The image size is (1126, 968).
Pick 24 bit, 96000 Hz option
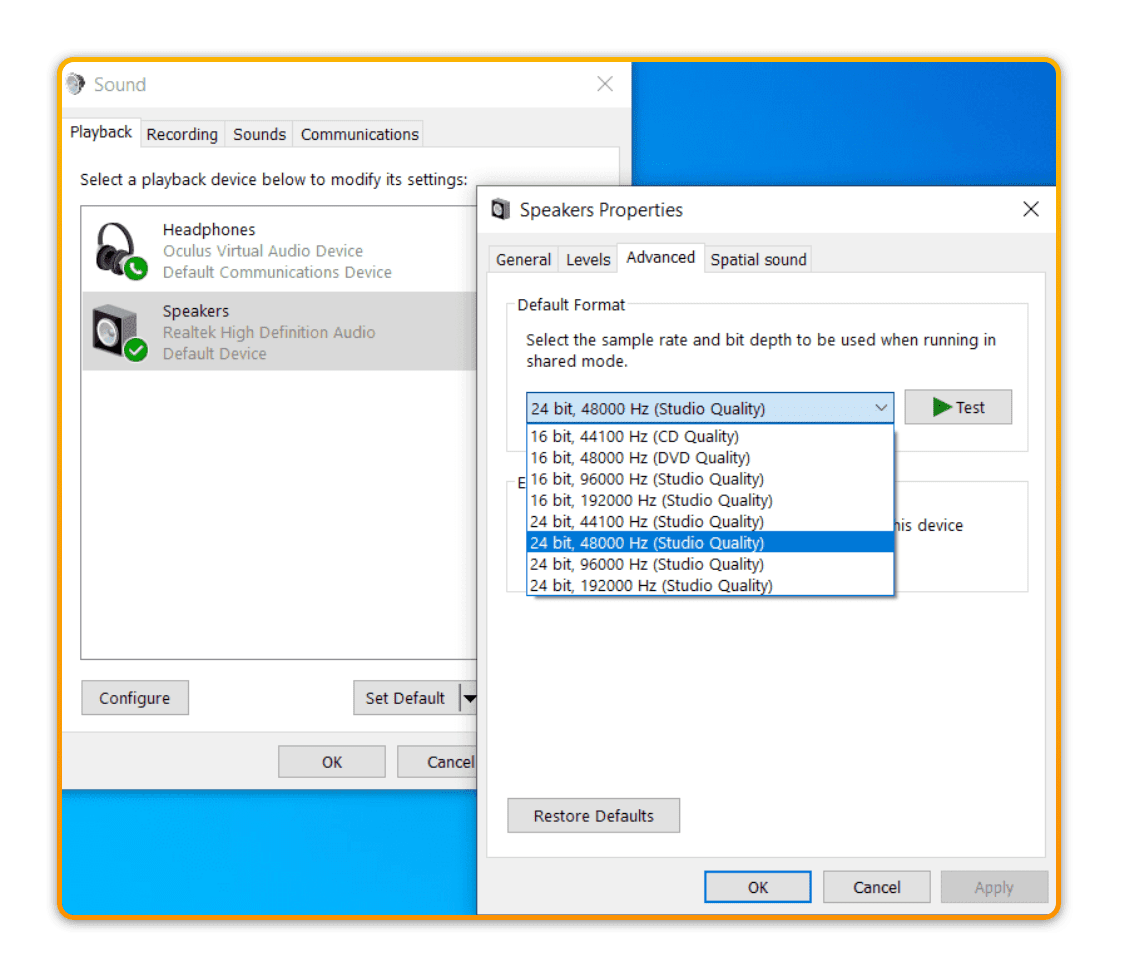pos(646,564)
